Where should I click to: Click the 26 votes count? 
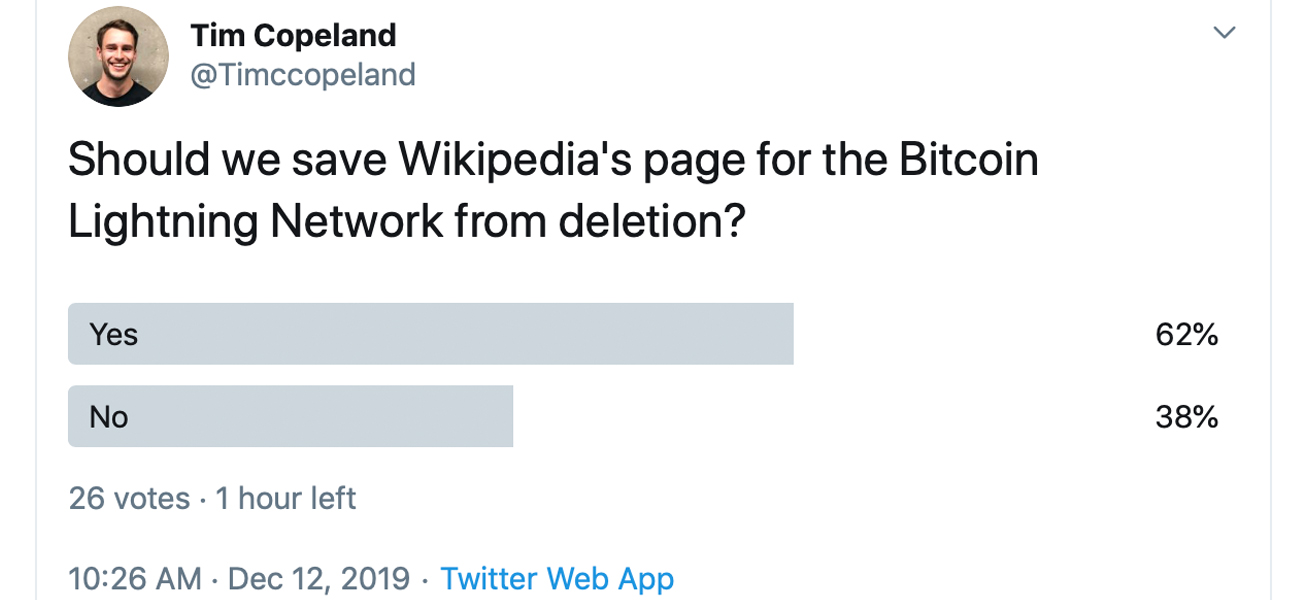tap(129, 498)
